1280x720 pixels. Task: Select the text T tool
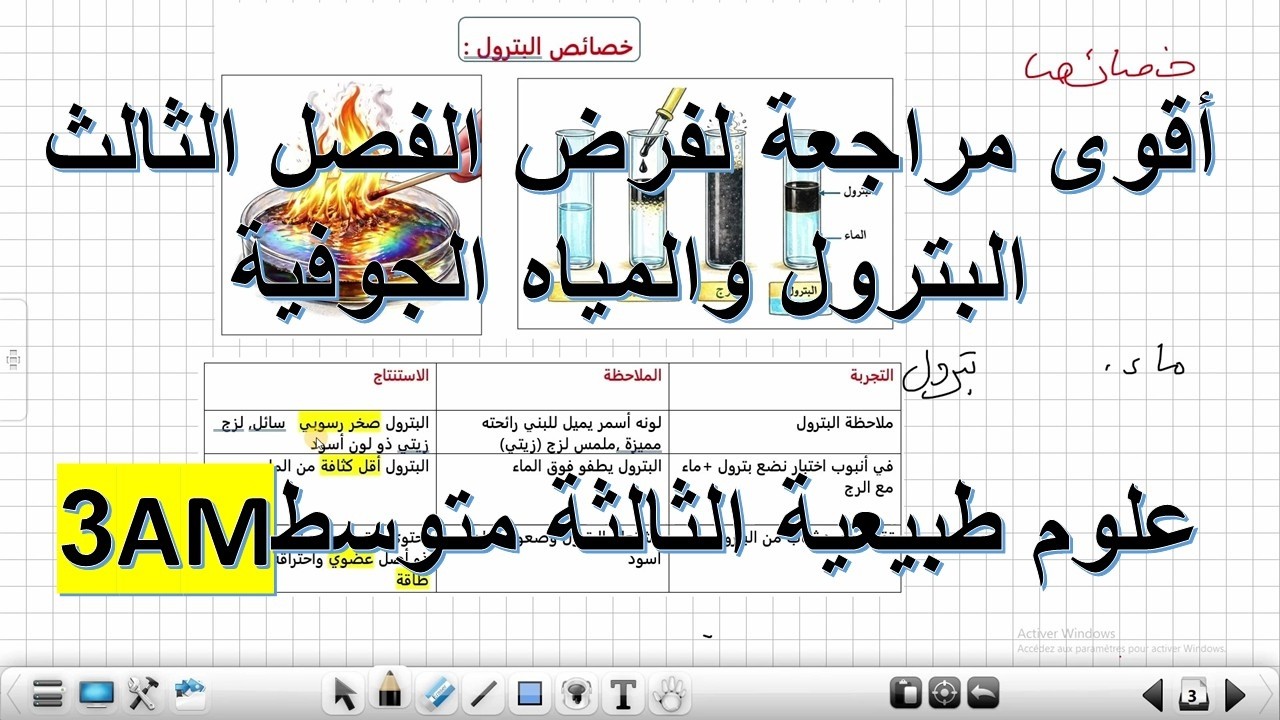(x=623, y=693)
